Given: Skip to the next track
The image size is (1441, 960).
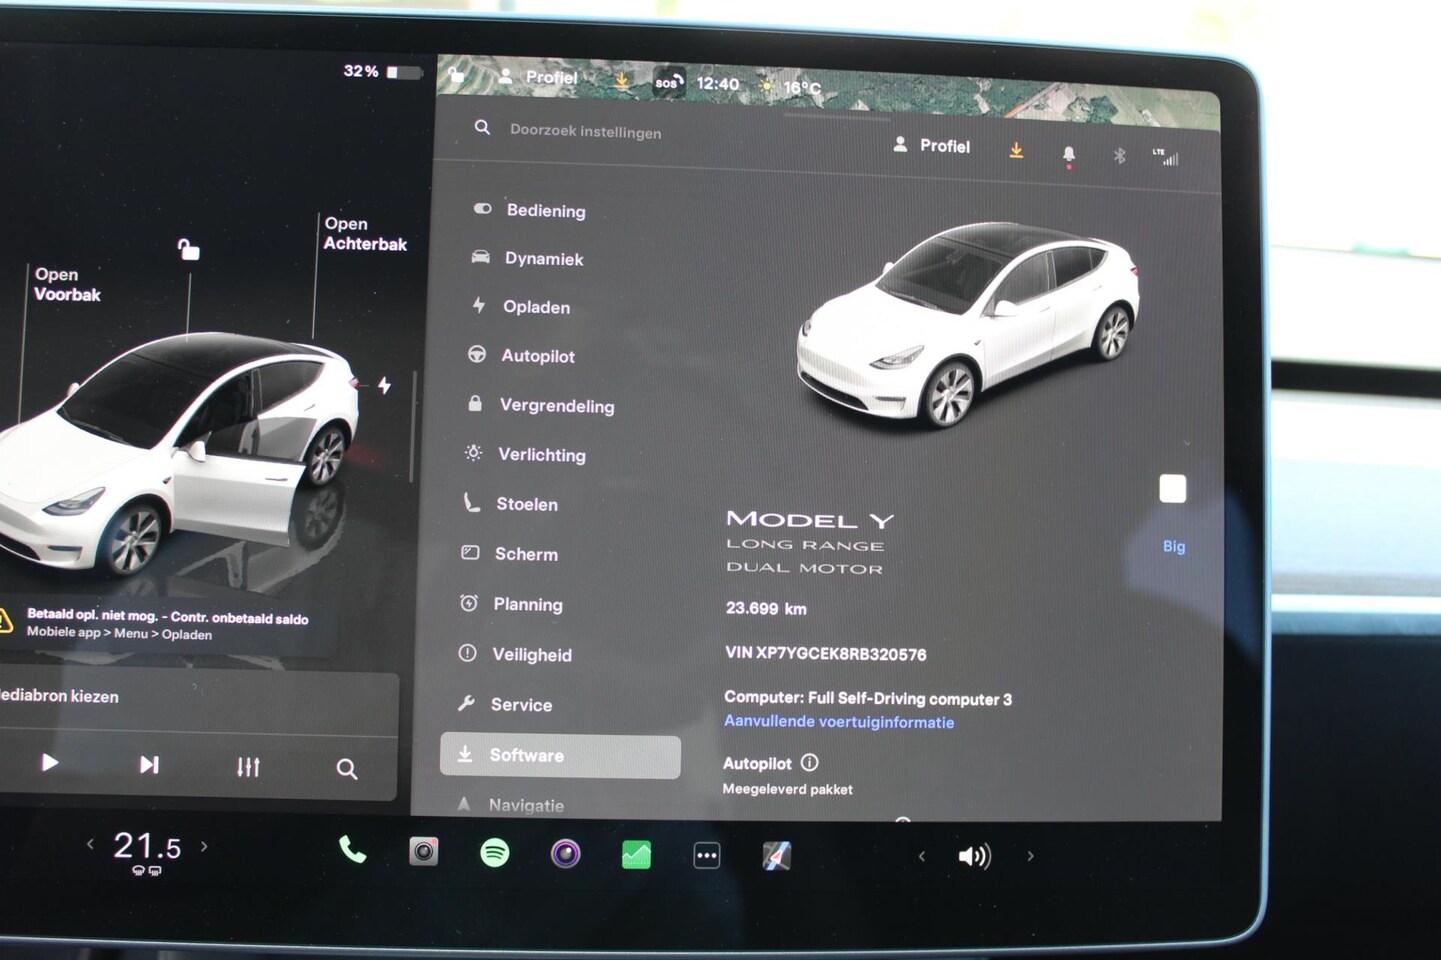Looking at the screenshot, I should (149, 765).
